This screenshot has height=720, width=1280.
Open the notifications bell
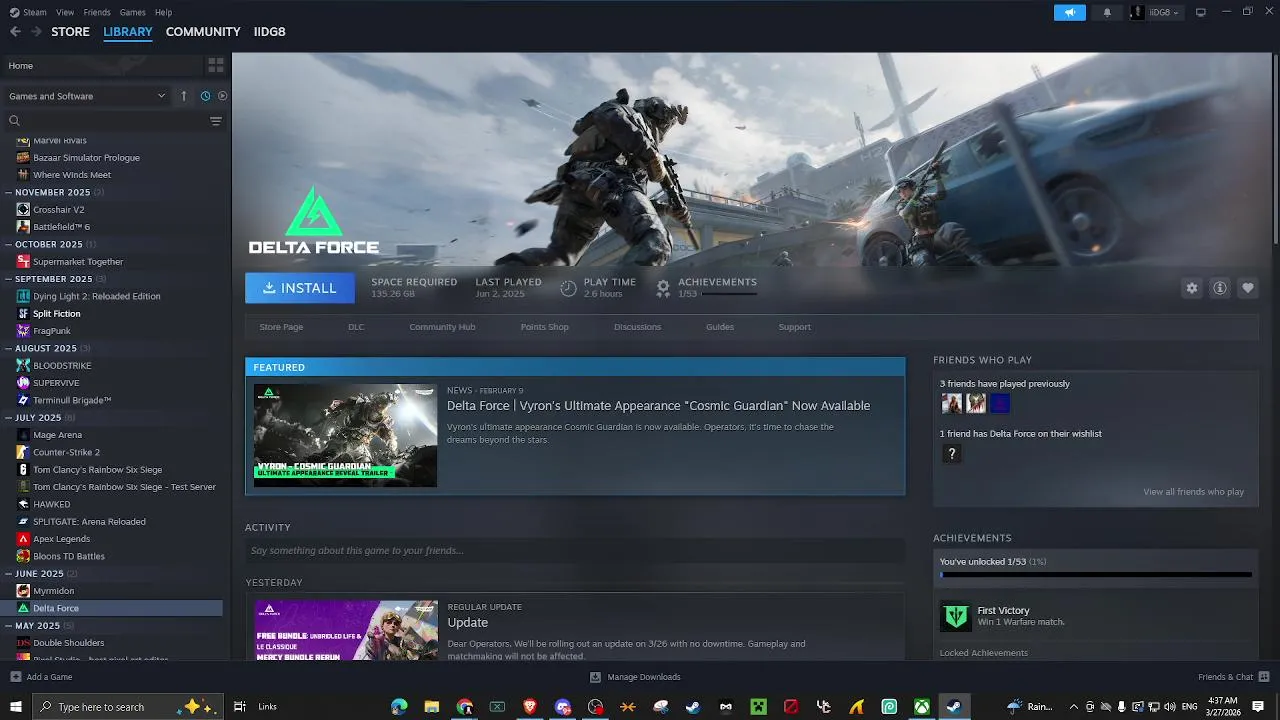[1107, 12]
